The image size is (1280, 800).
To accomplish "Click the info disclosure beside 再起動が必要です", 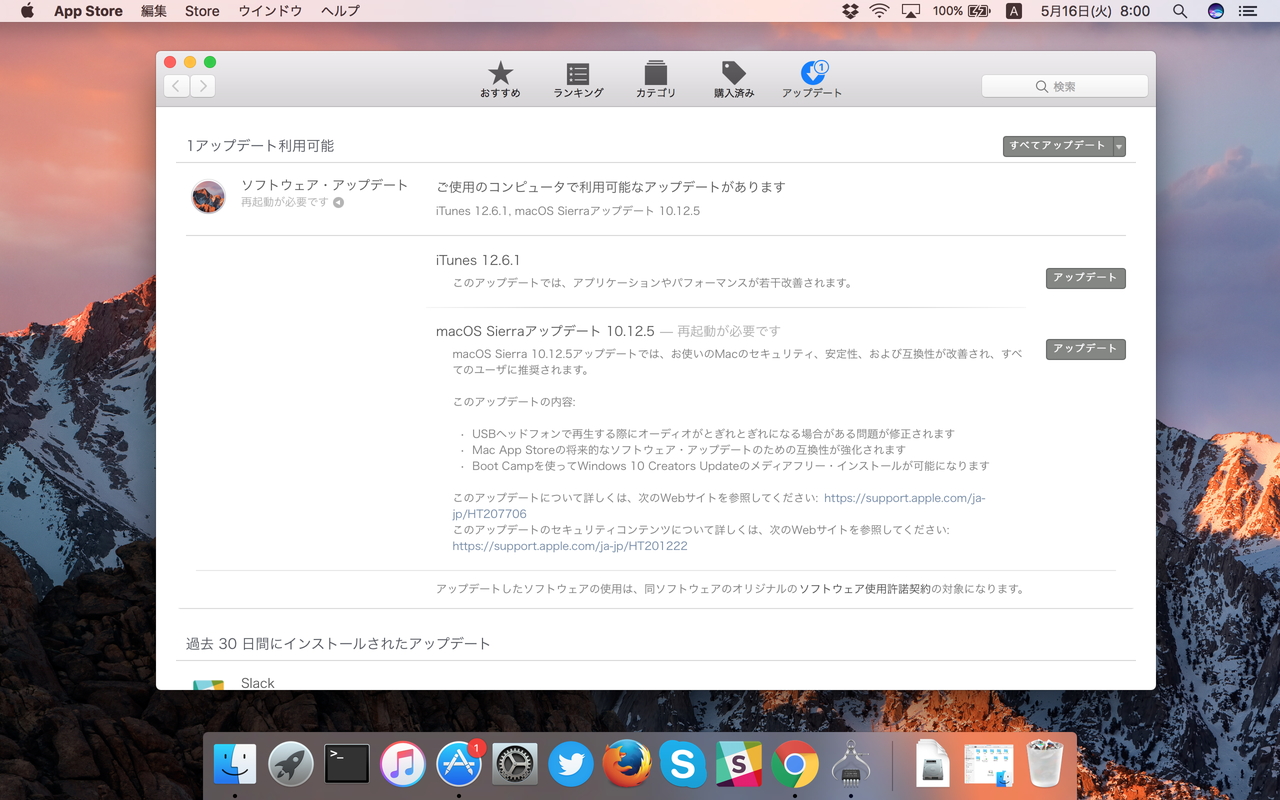I will pos(338,200).
